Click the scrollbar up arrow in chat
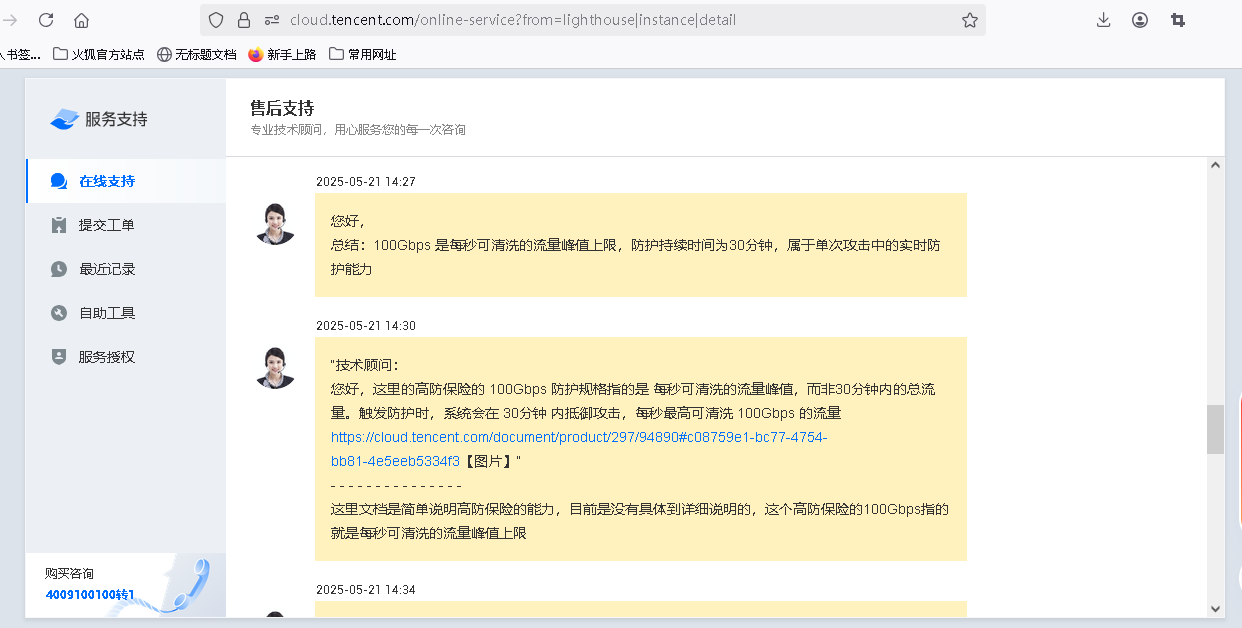This screenshot has width=1242, height=628. click(1215, 166)
